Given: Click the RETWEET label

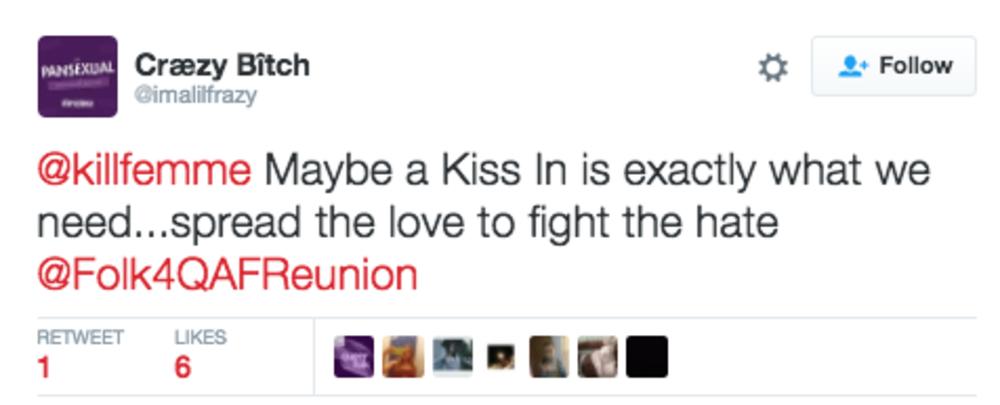Looking at the screenshot, I should (80, 338).
